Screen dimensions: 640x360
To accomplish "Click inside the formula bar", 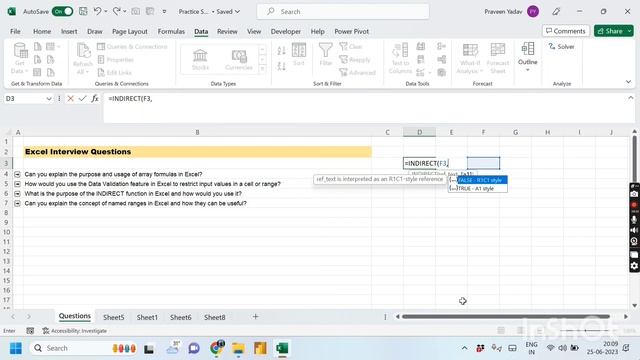I will pyautogui.click(x=364, y=108).
